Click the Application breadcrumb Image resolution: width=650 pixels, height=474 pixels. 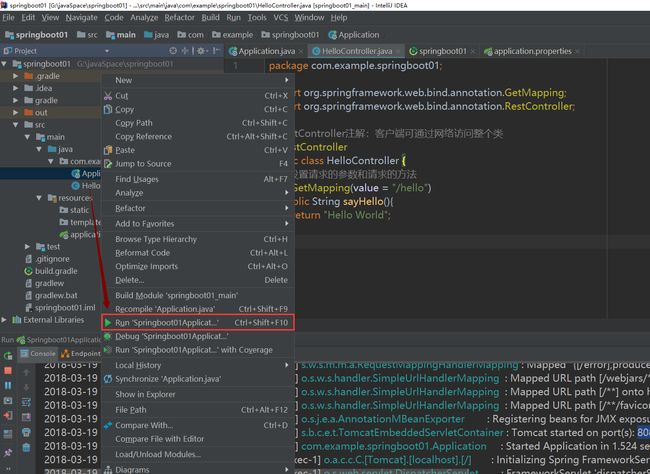[x=354, y=35]
